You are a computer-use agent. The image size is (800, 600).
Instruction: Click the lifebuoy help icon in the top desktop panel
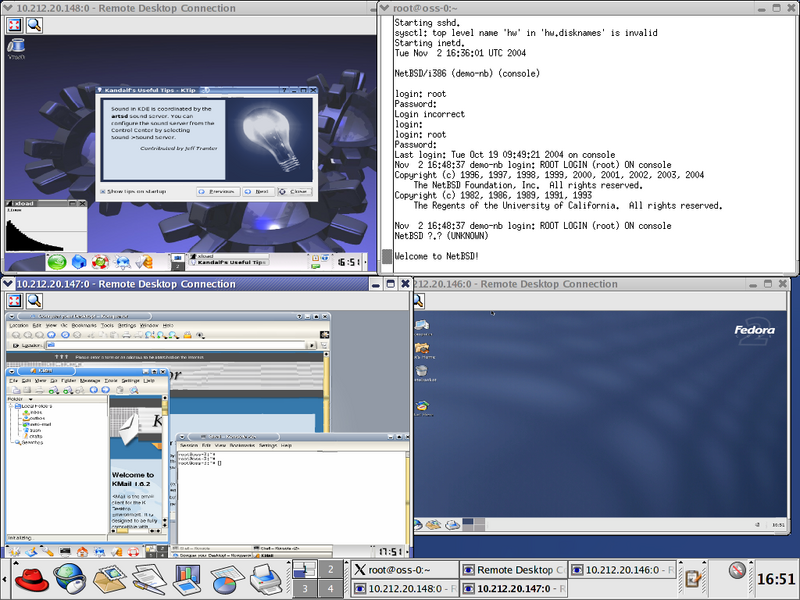click(x=99, y=260)
